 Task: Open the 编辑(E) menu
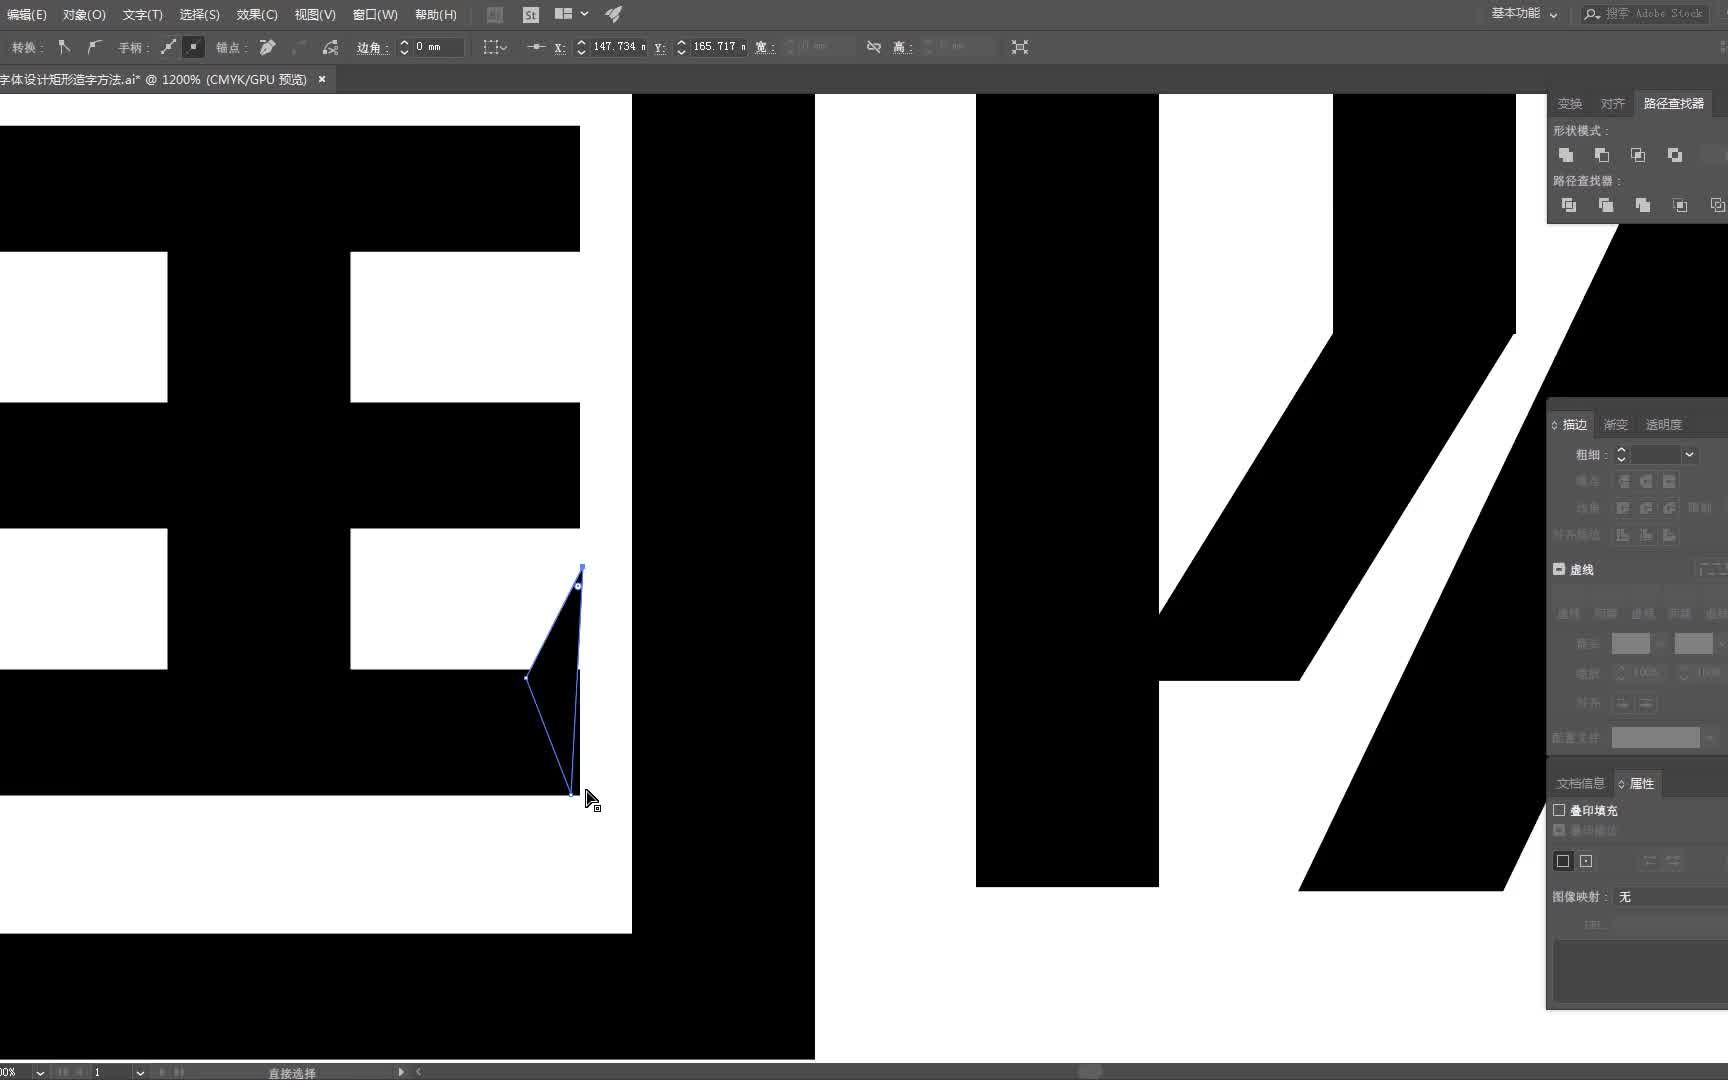tap(26, 14)
